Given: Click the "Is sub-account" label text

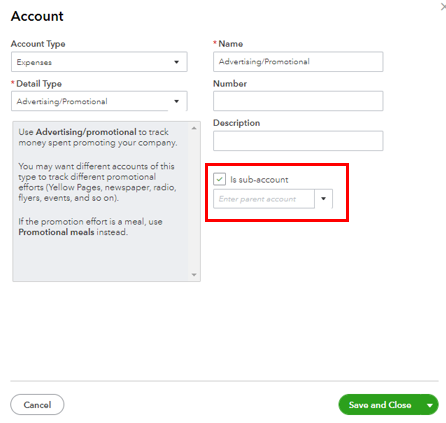Looking at the screenshot, I should coord(259,180).
